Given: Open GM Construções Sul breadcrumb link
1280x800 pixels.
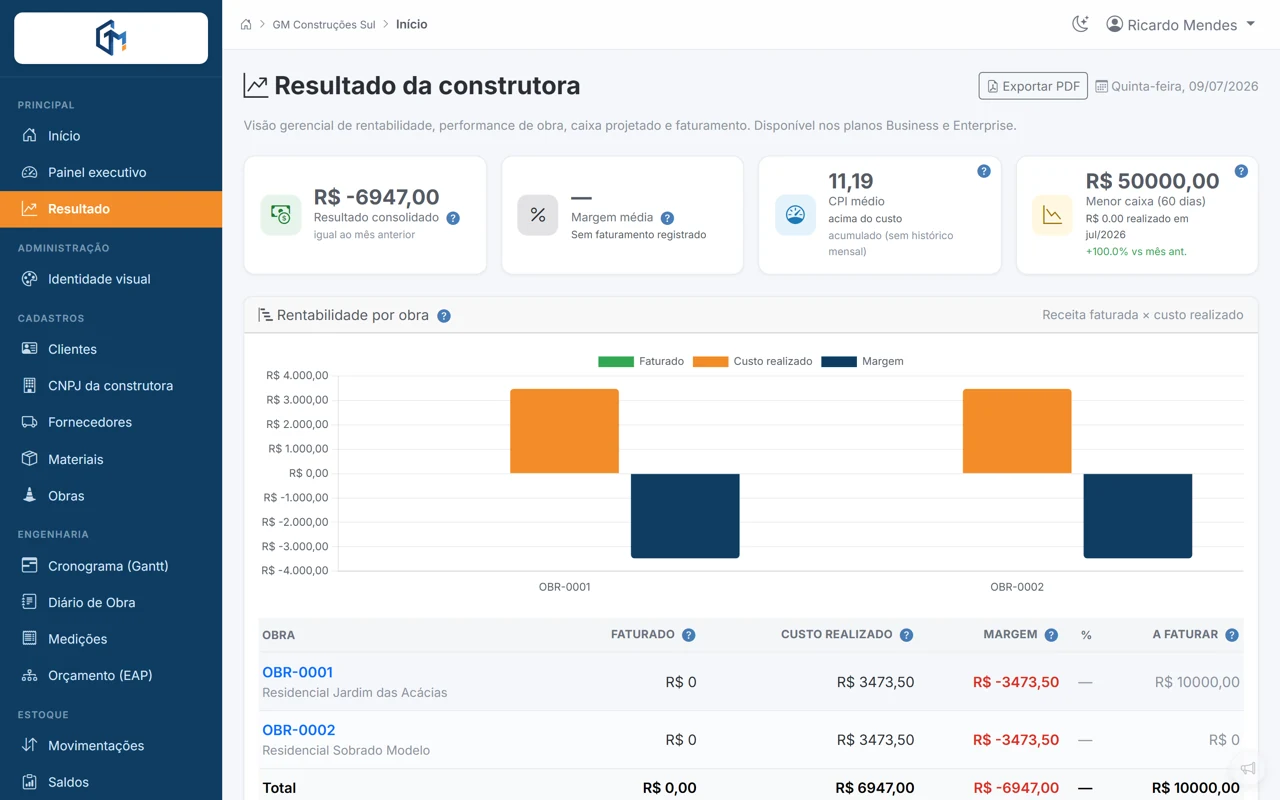Looking at the screenshot, I should (x=324, y=24).
